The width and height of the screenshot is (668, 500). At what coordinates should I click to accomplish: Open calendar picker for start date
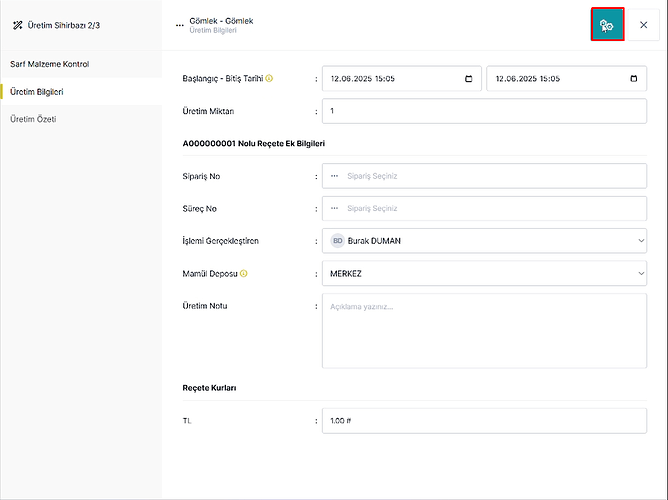click(x=468, y=78)
